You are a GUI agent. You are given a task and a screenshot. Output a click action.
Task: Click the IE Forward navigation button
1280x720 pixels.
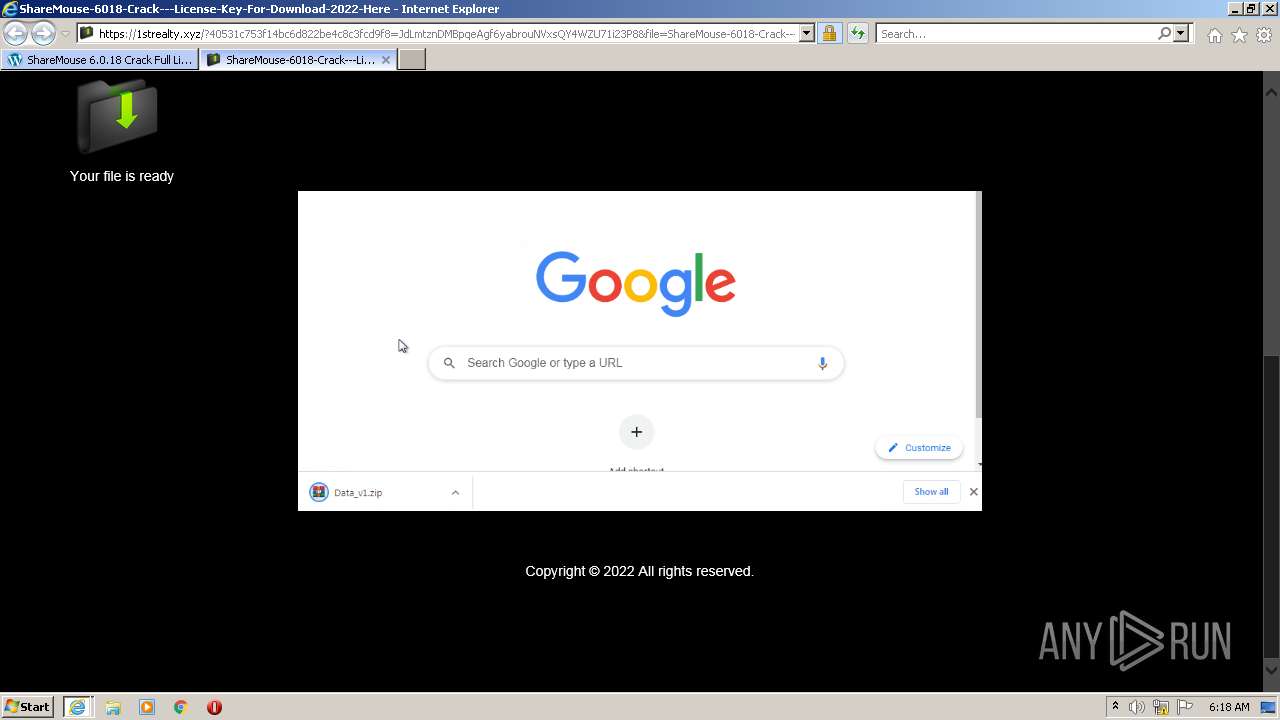click(x=43, y=33)
